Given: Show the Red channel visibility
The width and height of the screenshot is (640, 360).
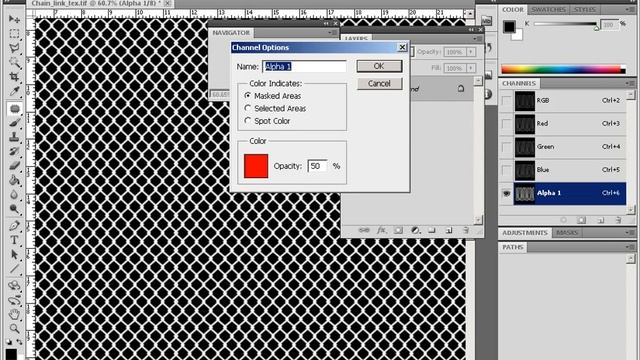Looking at the screenshot, I should point(506,124).
